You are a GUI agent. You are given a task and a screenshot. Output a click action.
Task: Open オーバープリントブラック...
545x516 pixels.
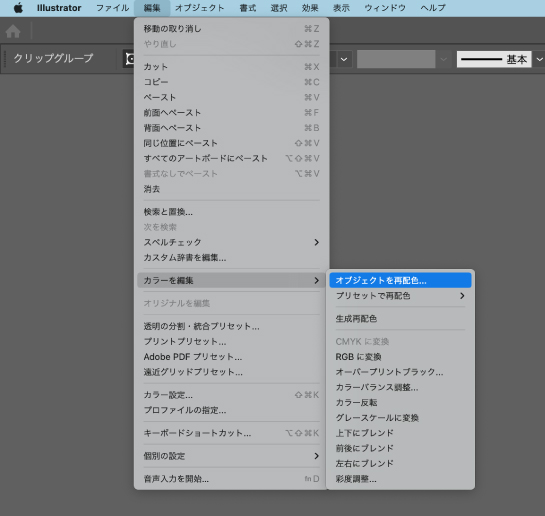click(400, 372)
